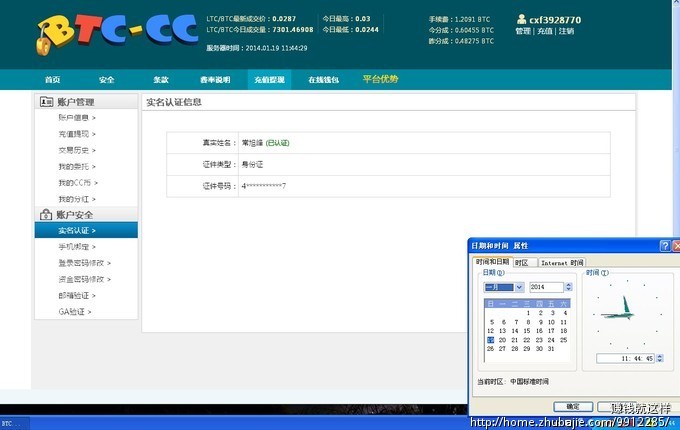
Task: Open 我的委托 in the sidebar
Action: click(77, 166)
